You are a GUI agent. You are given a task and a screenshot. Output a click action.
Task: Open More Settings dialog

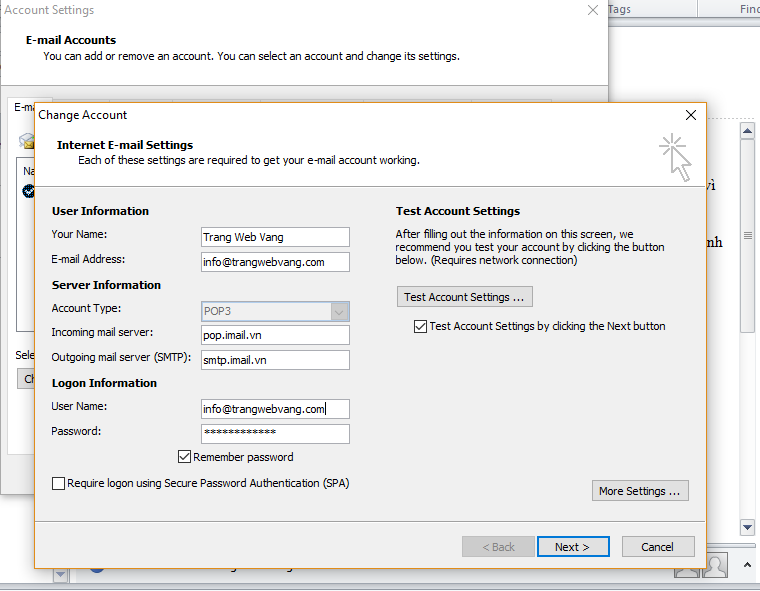point(640,491)
